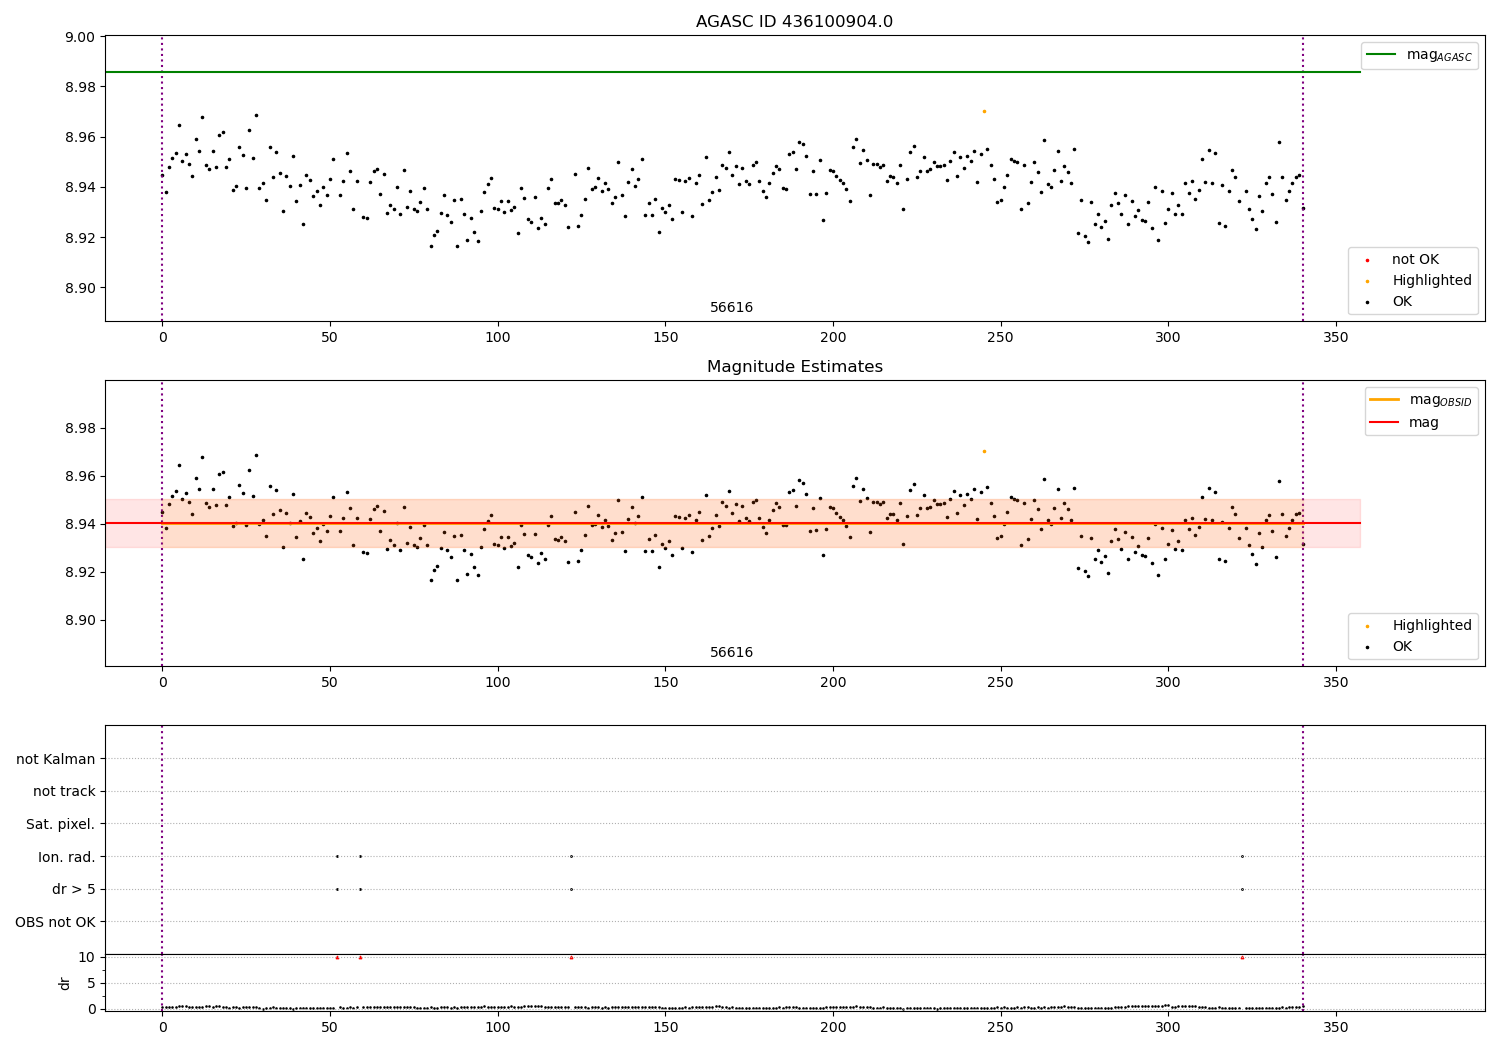Click '8.98' y-tick in Magnitude Estimates plot
The image size is (1500, 1050).
tap(80, 429)
